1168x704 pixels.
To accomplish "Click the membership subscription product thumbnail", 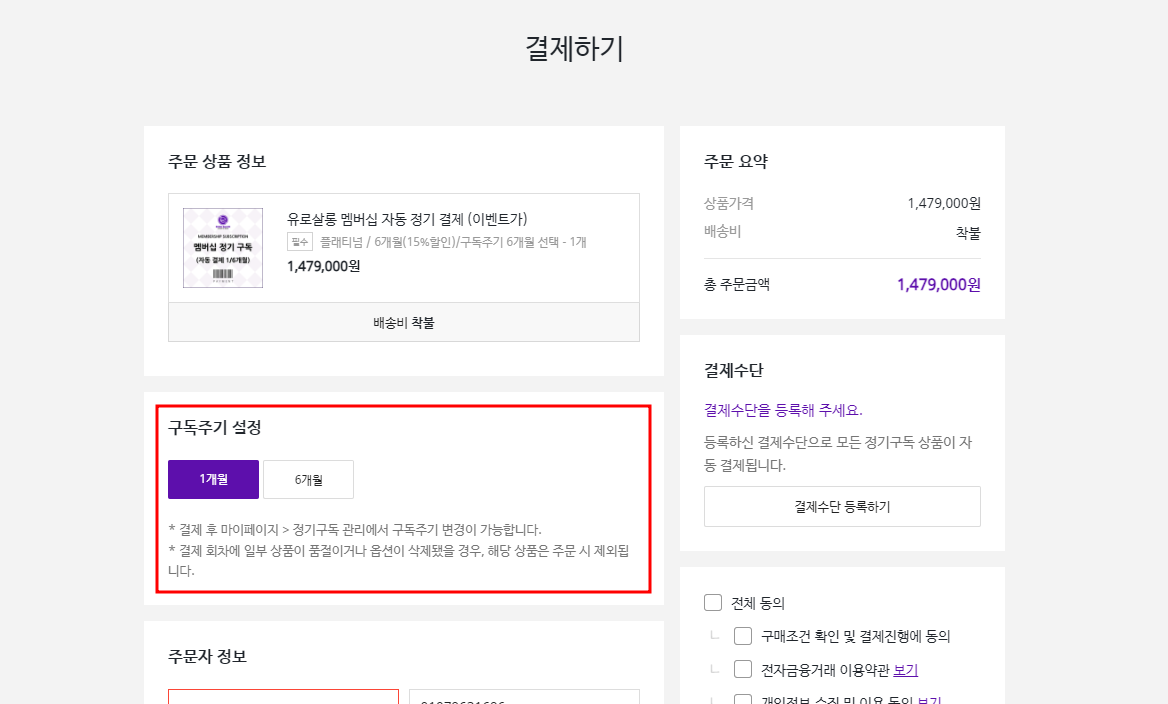I will pos(223,248).
